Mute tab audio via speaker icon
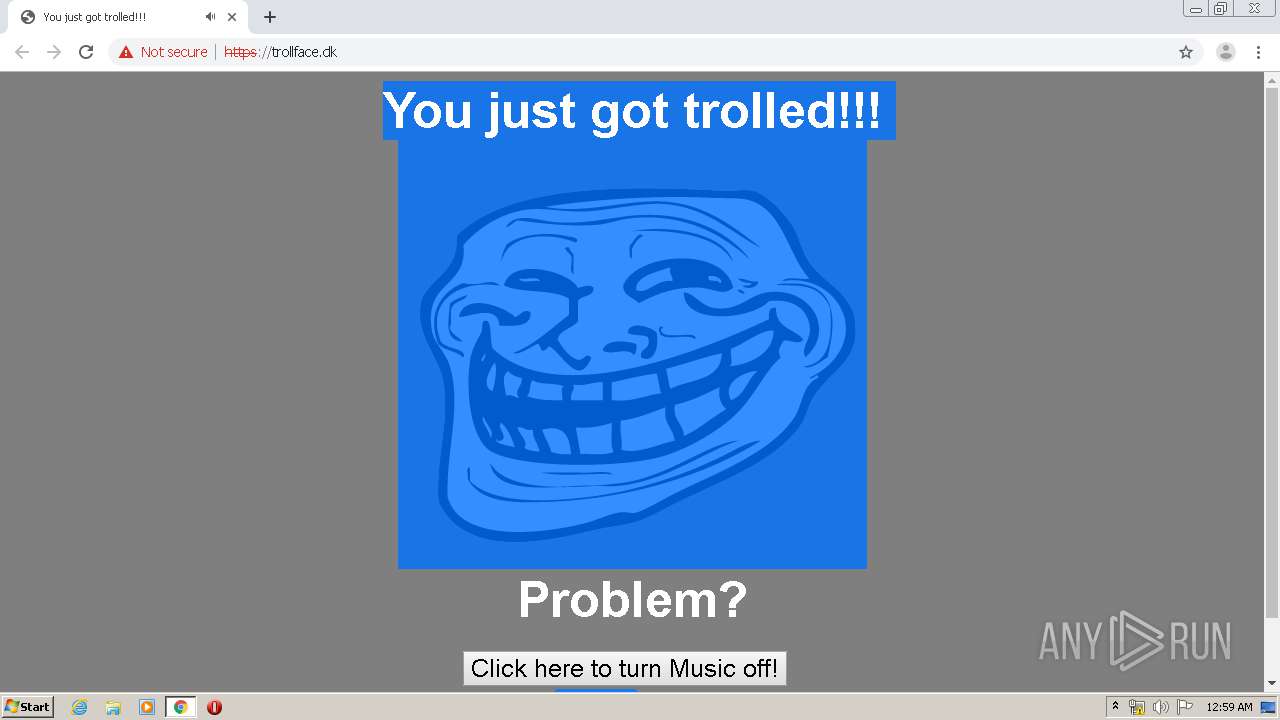The image size is (1280, 720). [210, 17]
